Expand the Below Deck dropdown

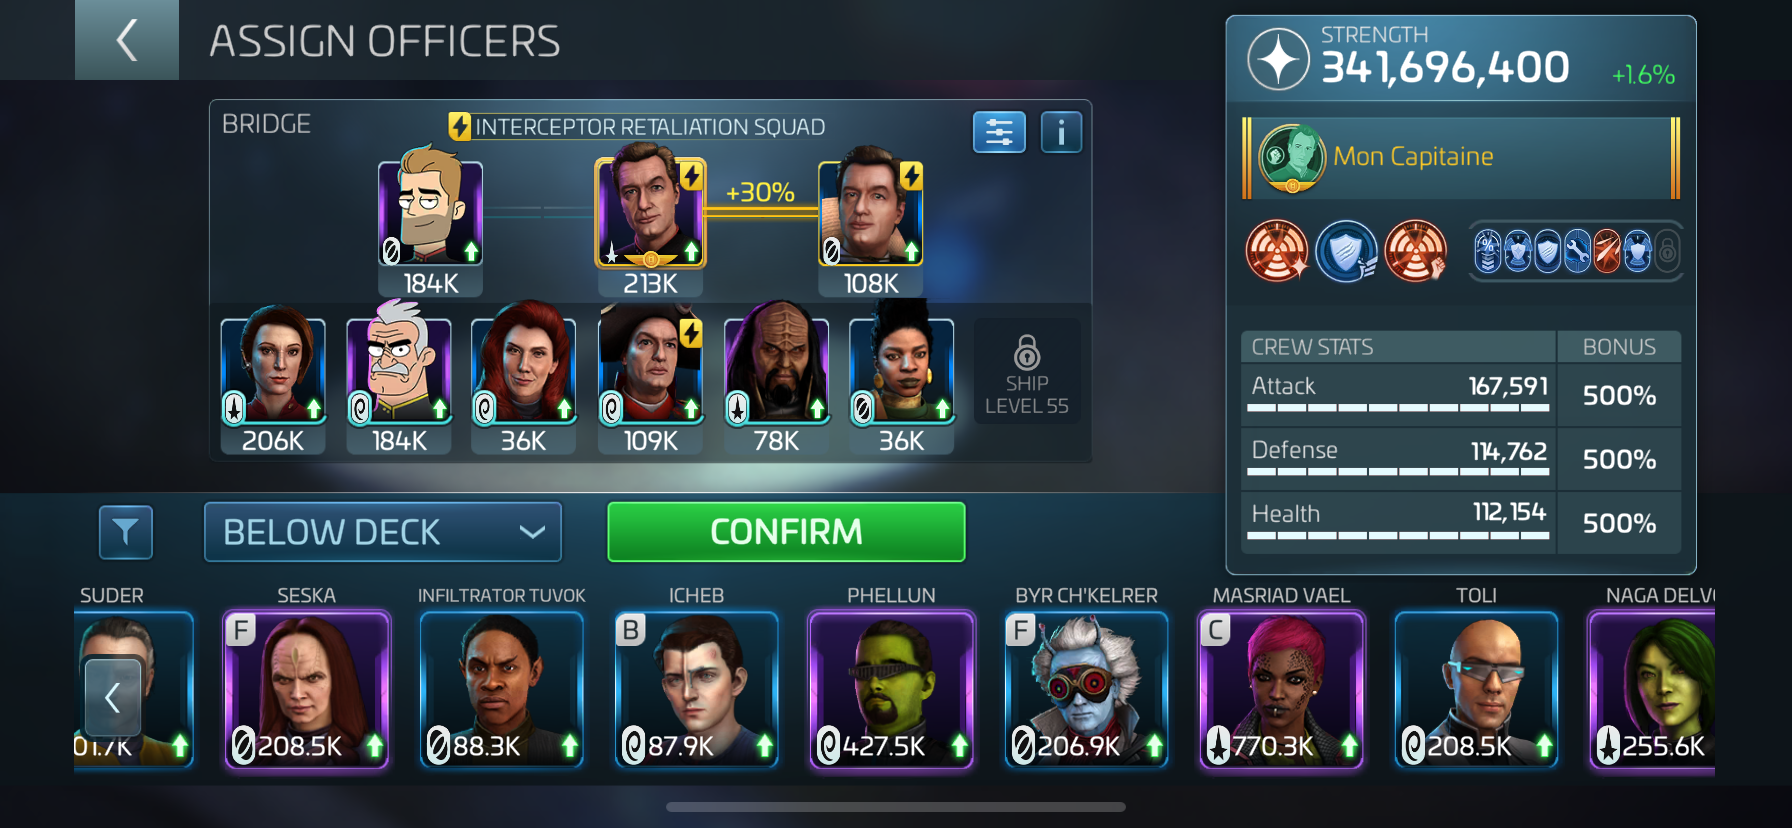383,532
